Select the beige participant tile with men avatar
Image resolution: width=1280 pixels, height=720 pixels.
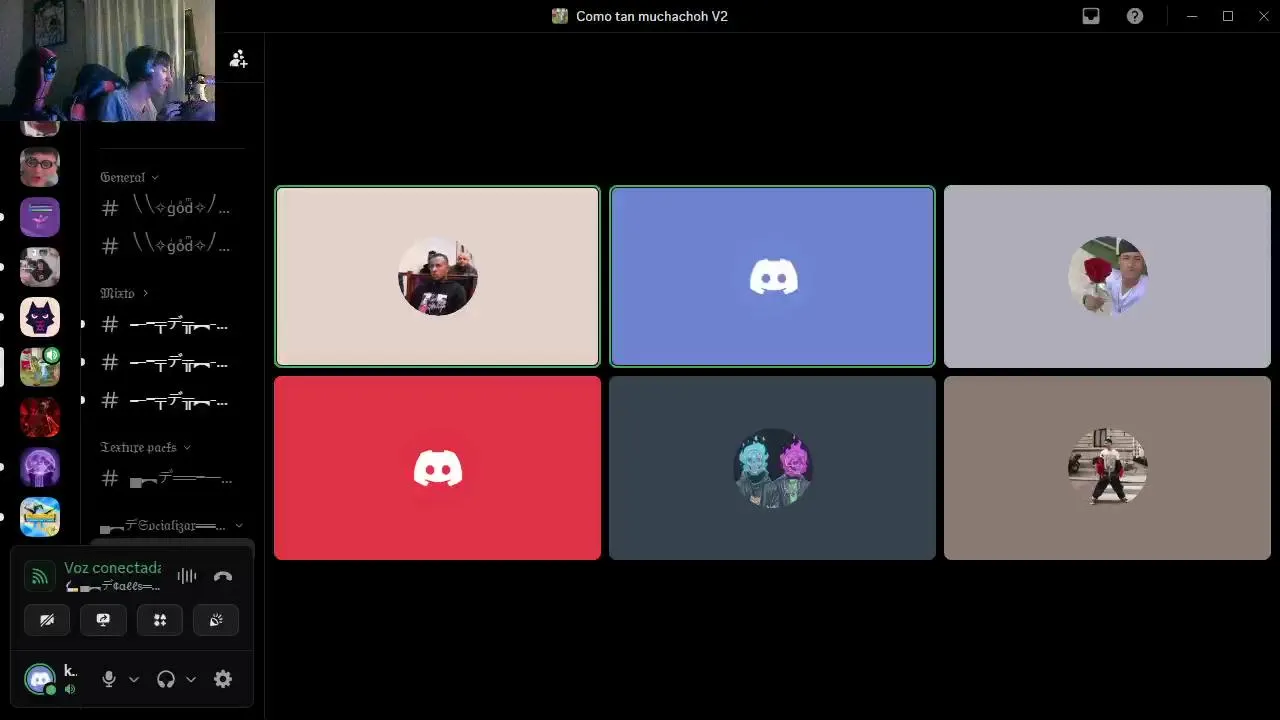point(437,276)
